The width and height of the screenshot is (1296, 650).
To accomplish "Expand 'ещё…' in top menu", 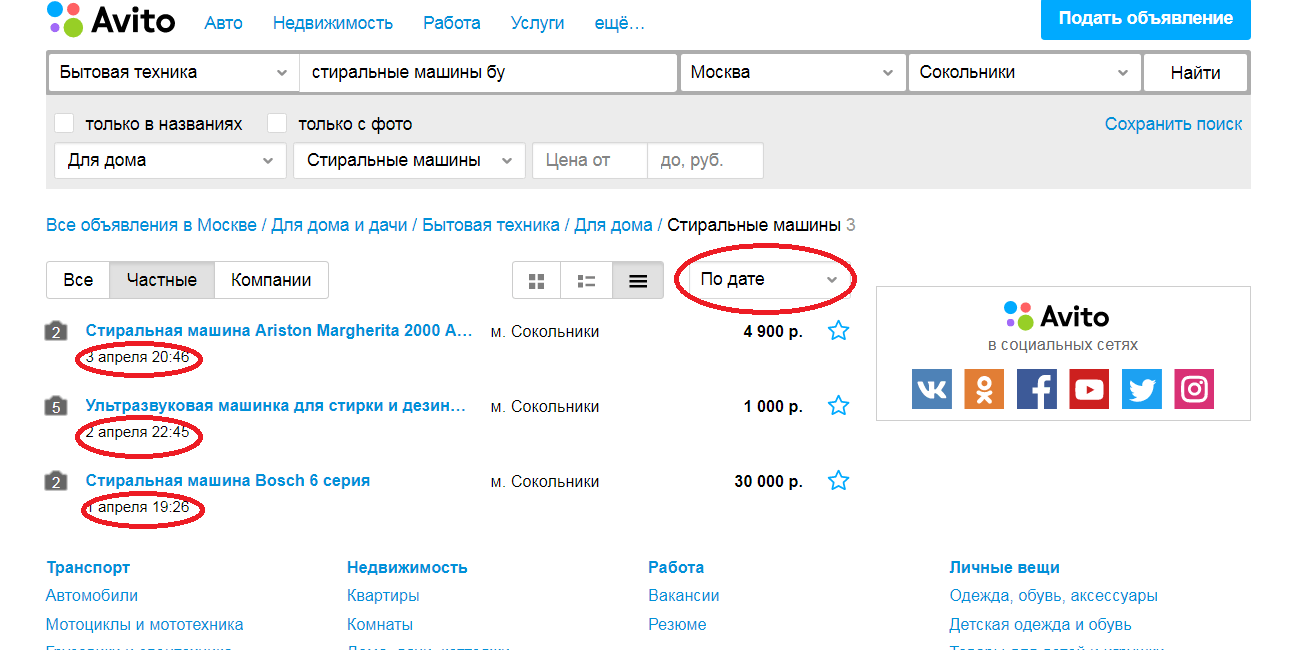I will click(x=620, y=22).
